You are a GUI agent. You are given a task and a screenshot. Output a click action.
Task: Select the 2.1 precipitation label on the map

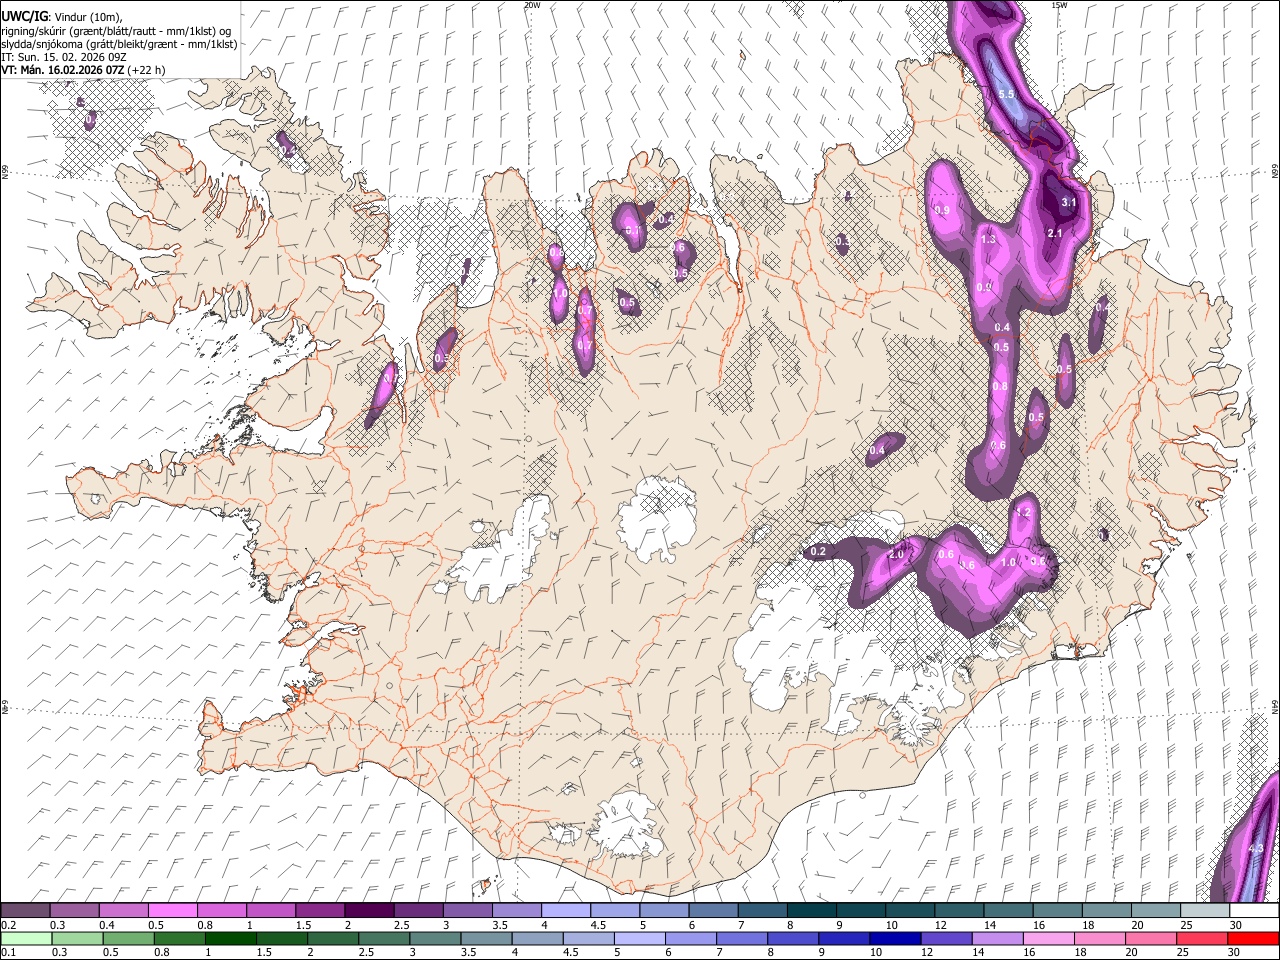1054,233
